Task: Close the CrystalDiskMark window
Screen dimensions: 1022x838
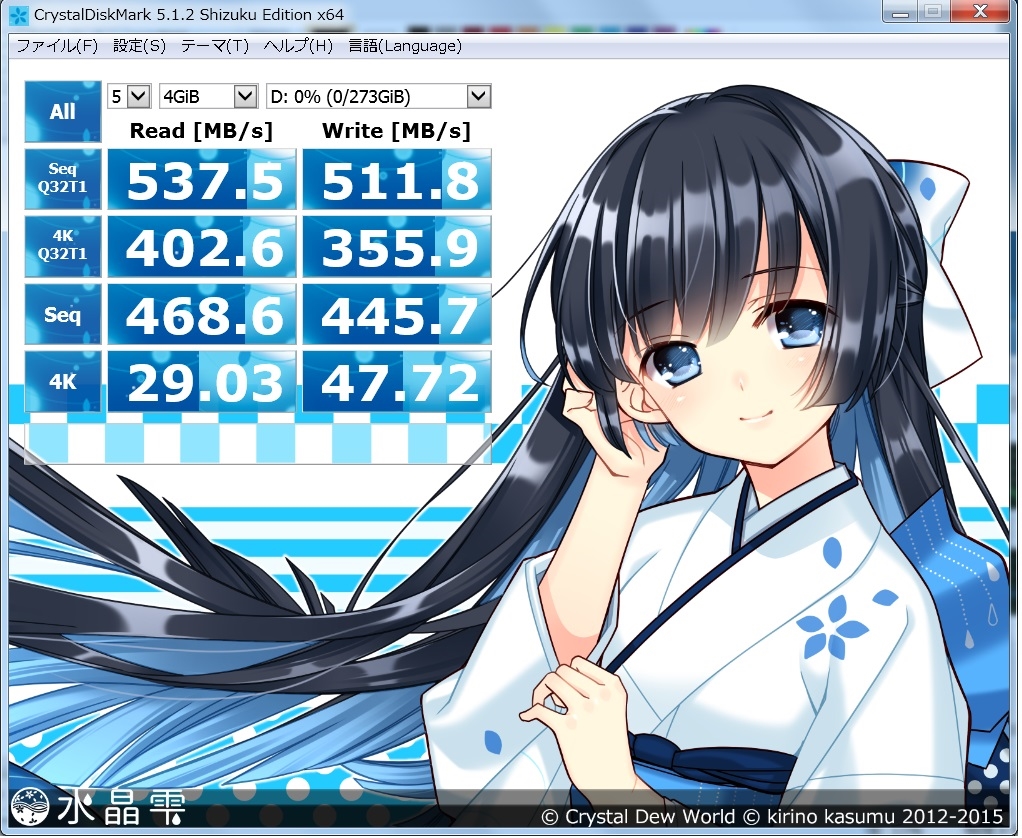Action: coord(980,11)
